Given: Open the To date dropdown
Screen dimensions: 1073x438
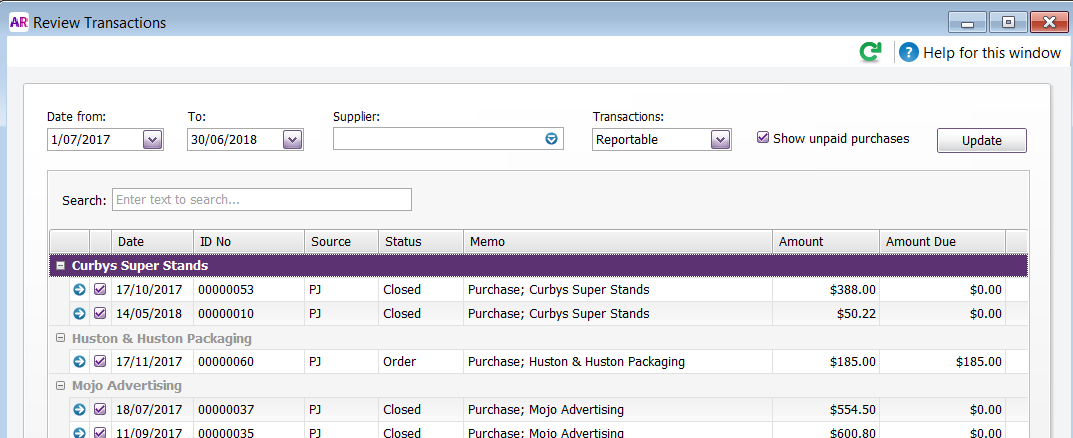Looking at the screenshot, I should (292, 140).
